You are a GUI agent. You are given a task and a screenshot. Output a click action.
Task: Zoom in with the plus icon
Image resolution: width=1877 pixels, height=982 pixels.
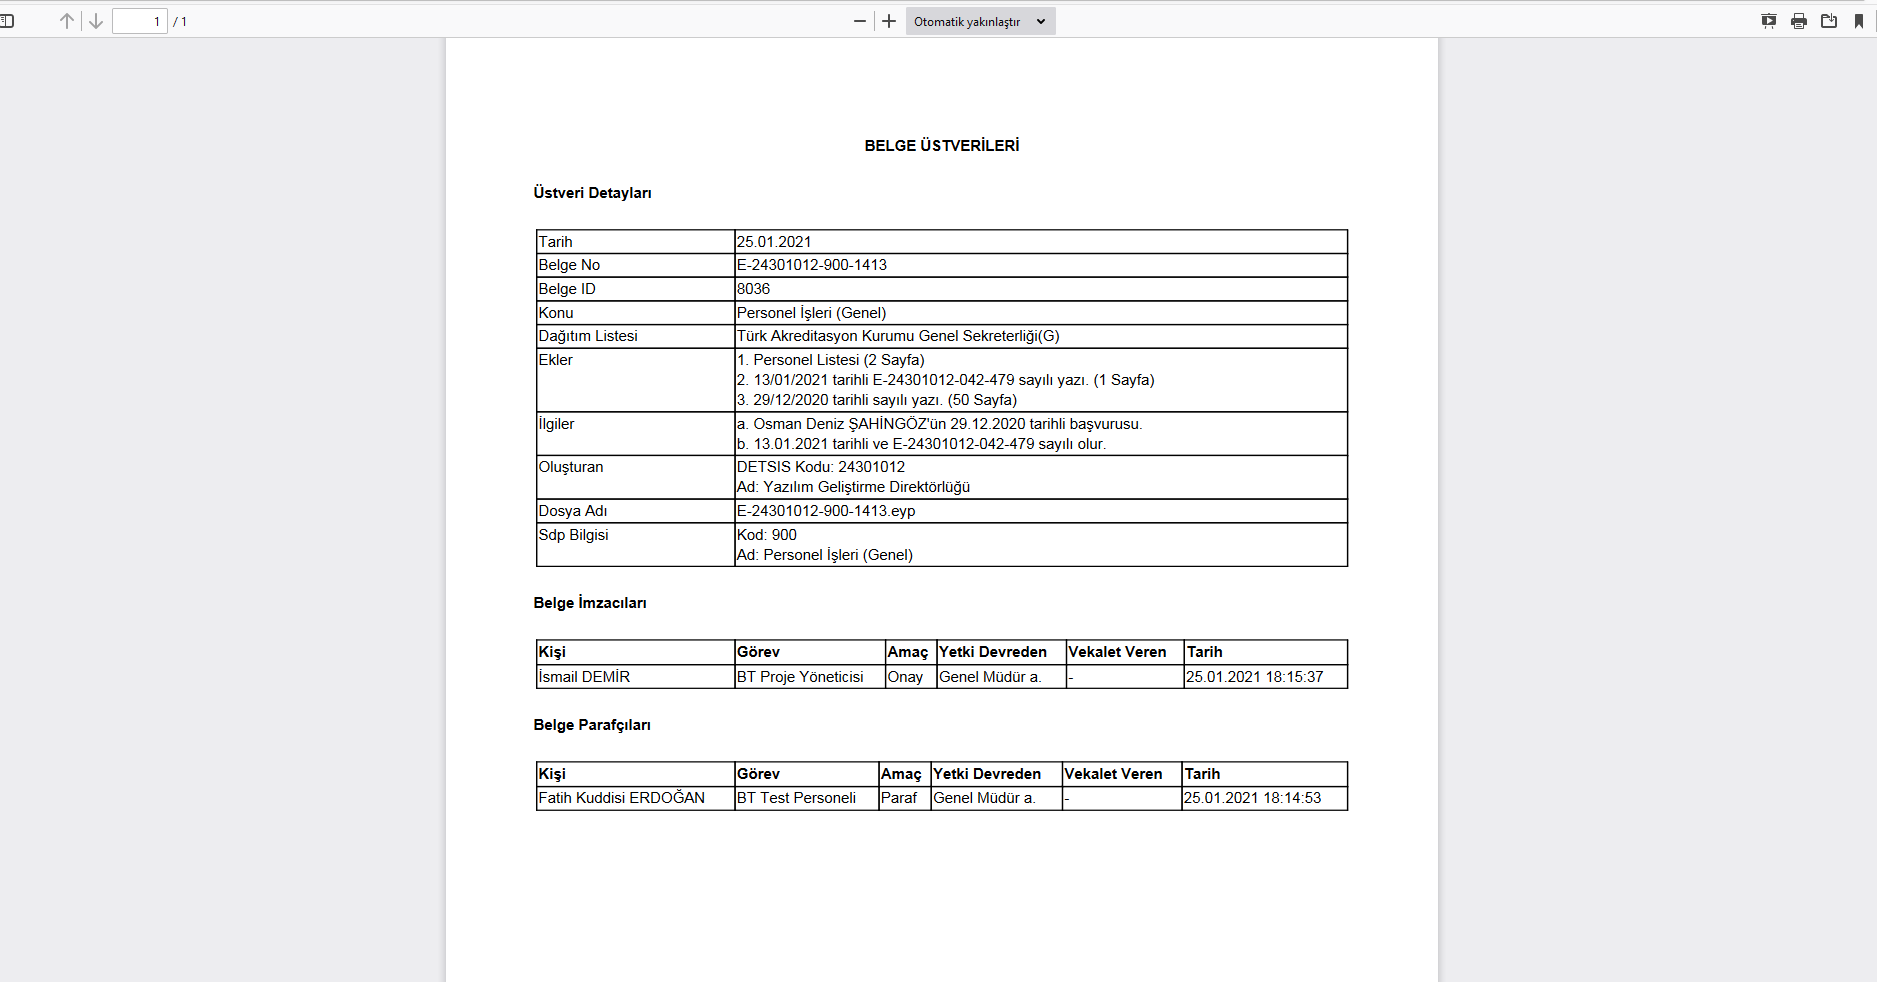point(889,21)
